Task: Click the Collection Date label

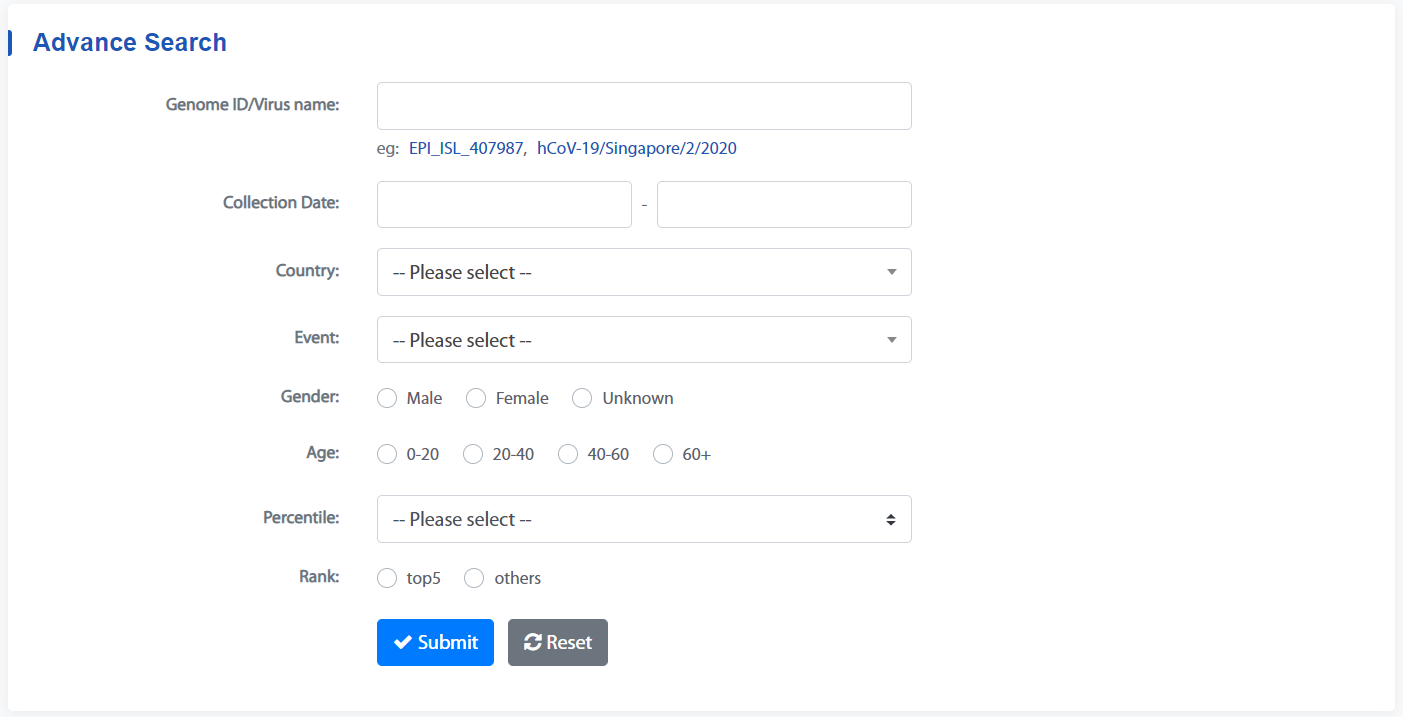Action: [281, 202]
